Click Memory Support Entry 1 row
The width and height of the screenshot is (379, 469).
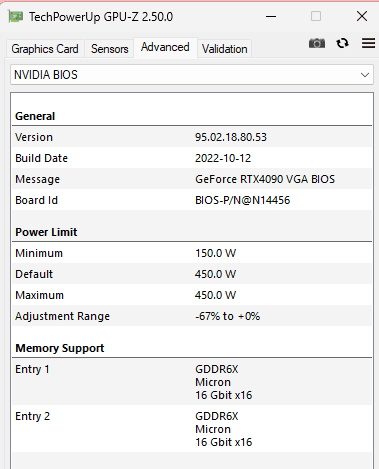[x=192, y=382]
